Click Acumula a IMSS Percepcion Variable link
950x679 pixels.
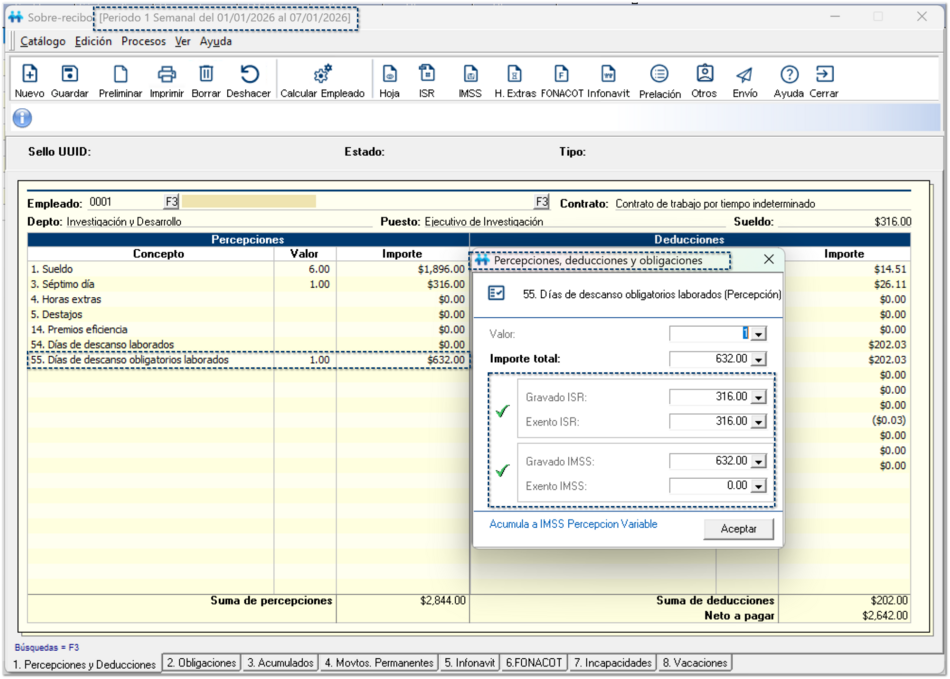(573, 524)
